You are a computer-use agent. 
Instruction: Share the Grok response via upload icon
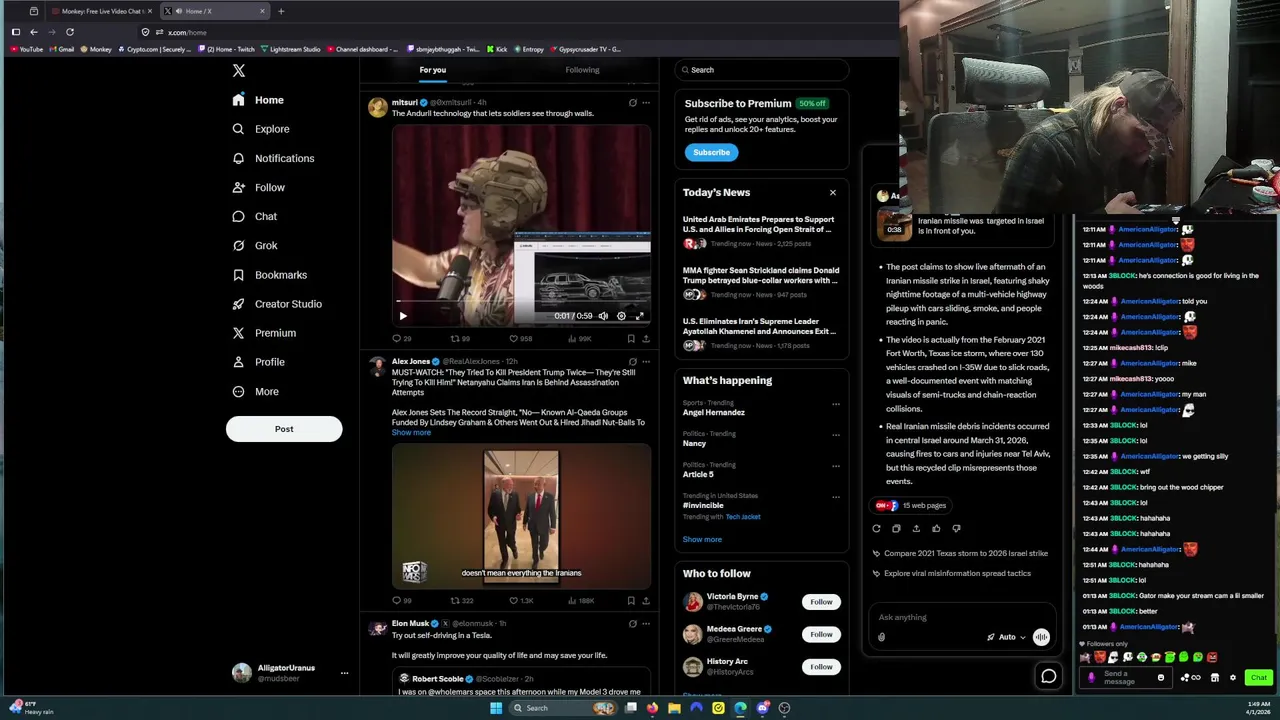point(916,528)
